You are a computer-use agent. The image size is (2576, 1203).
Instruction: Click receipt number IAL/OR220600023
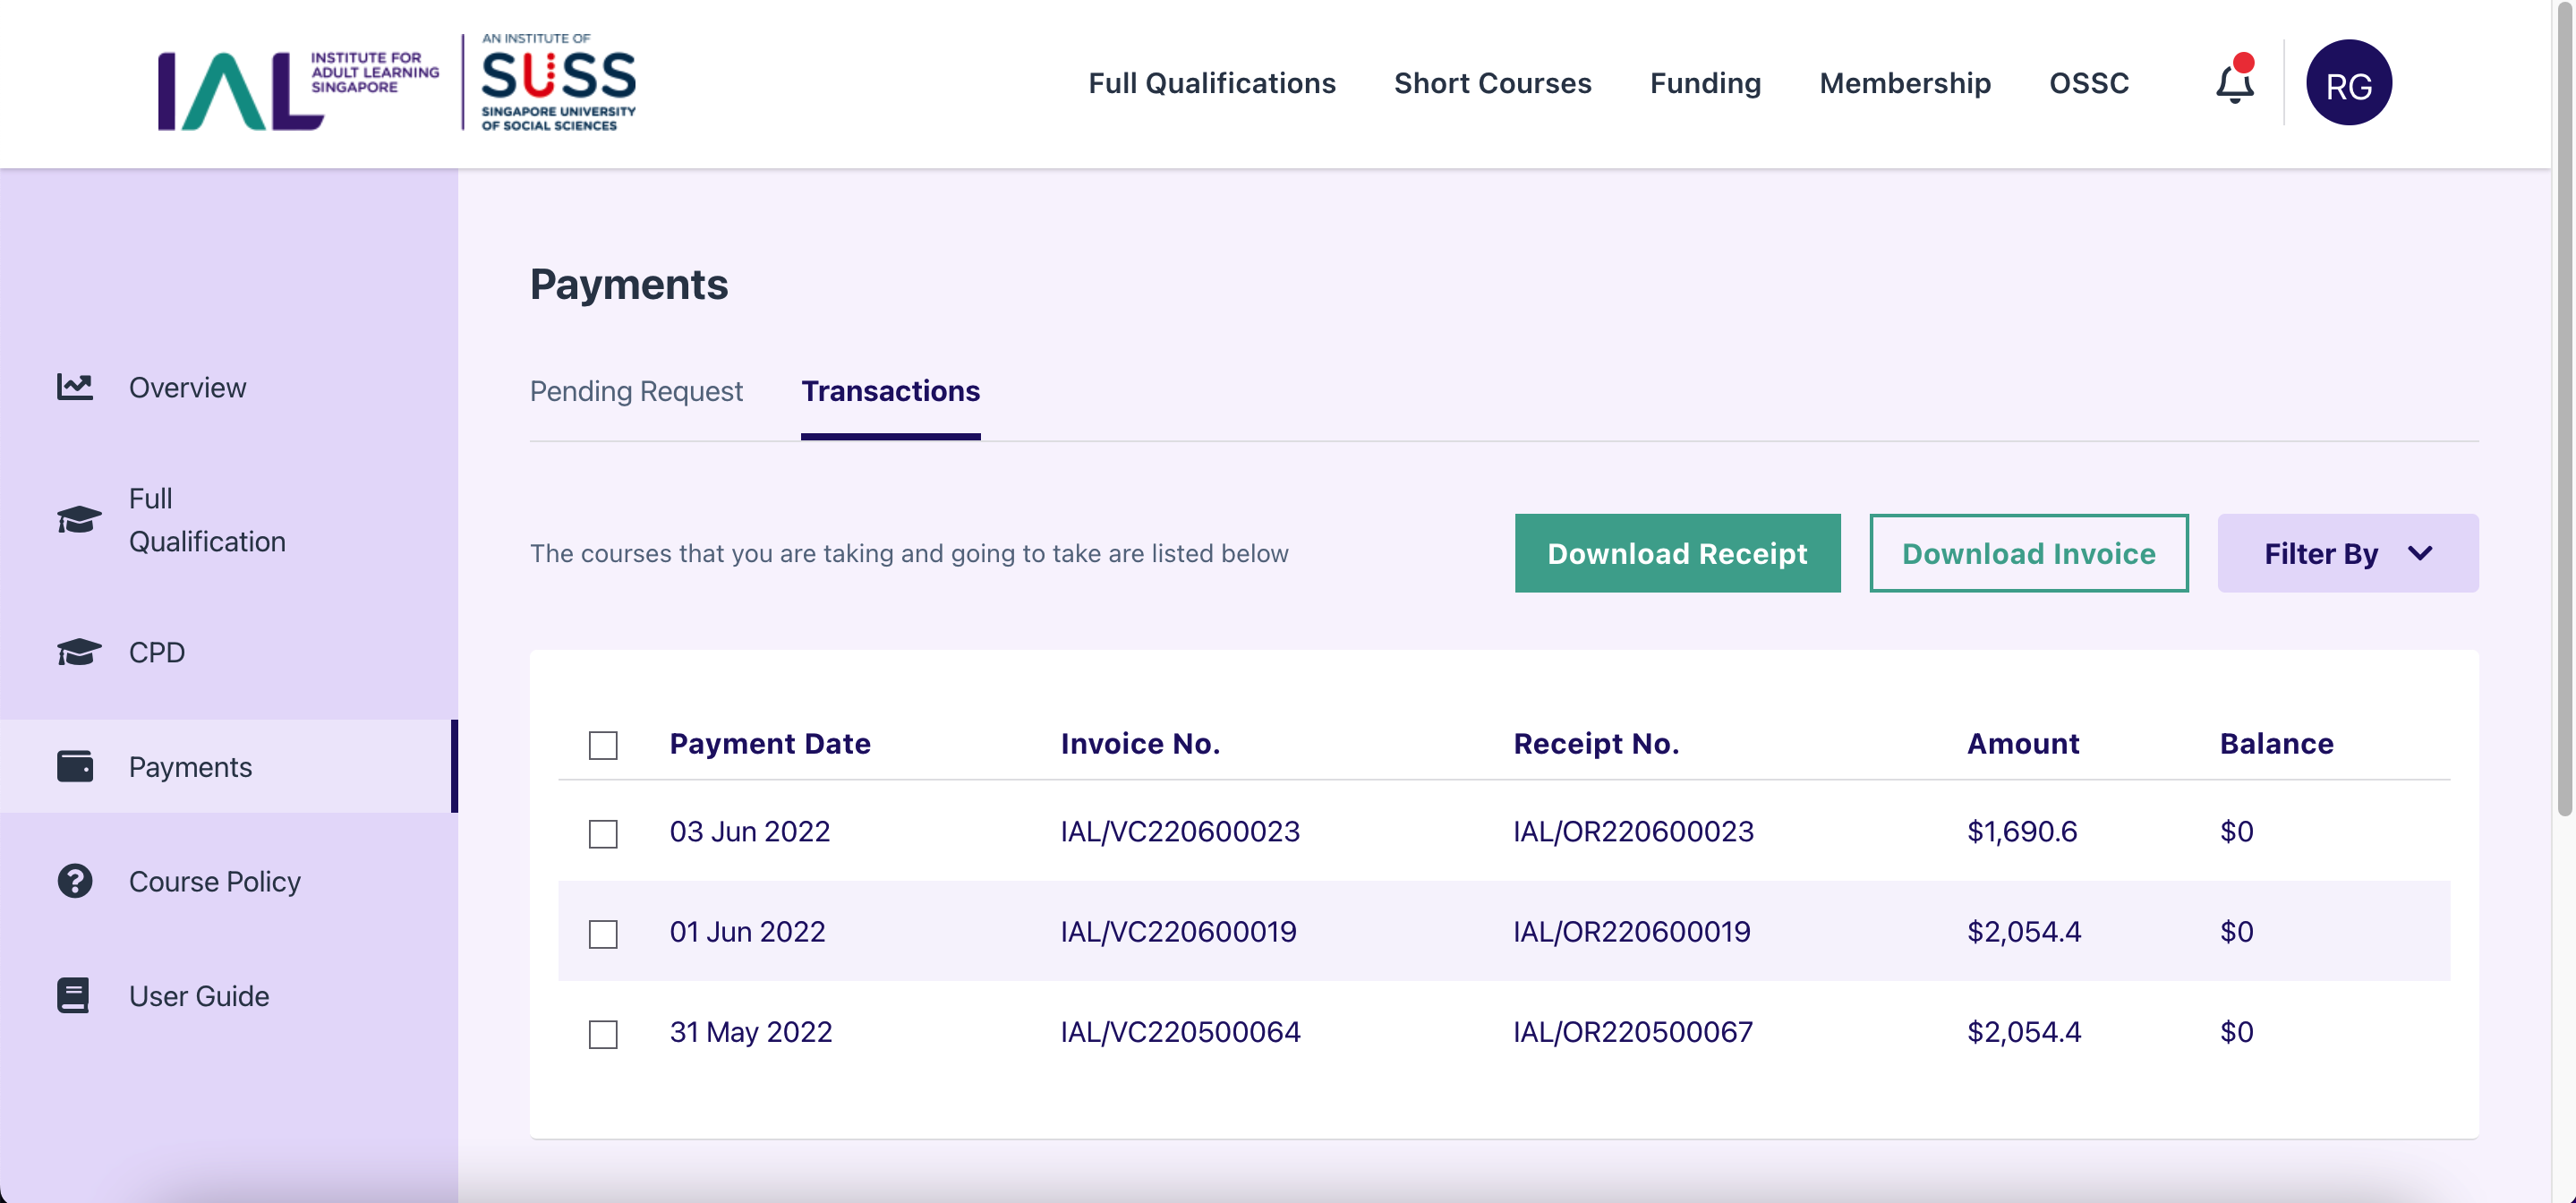pyautogui.click(x=1633, y=832)
